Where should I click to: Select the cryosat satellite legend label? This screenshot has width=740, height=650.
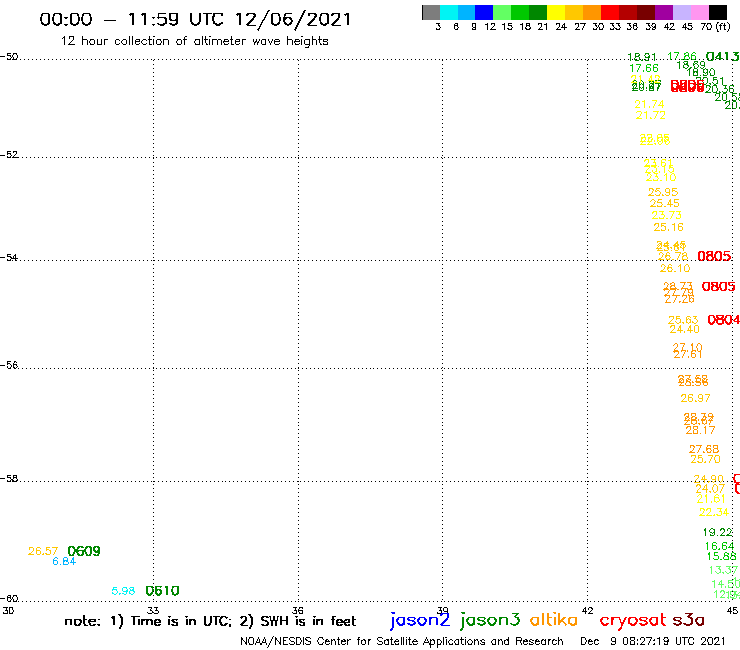click(x=633, y=621)
